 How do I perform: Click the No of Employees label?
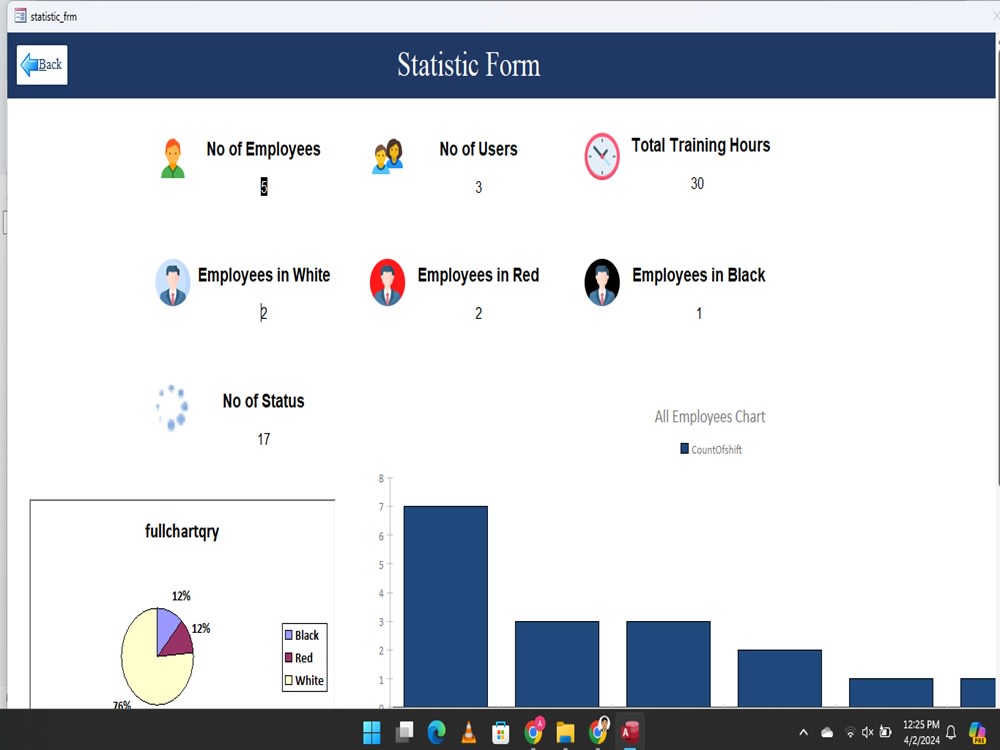click(x=263, y=149)
